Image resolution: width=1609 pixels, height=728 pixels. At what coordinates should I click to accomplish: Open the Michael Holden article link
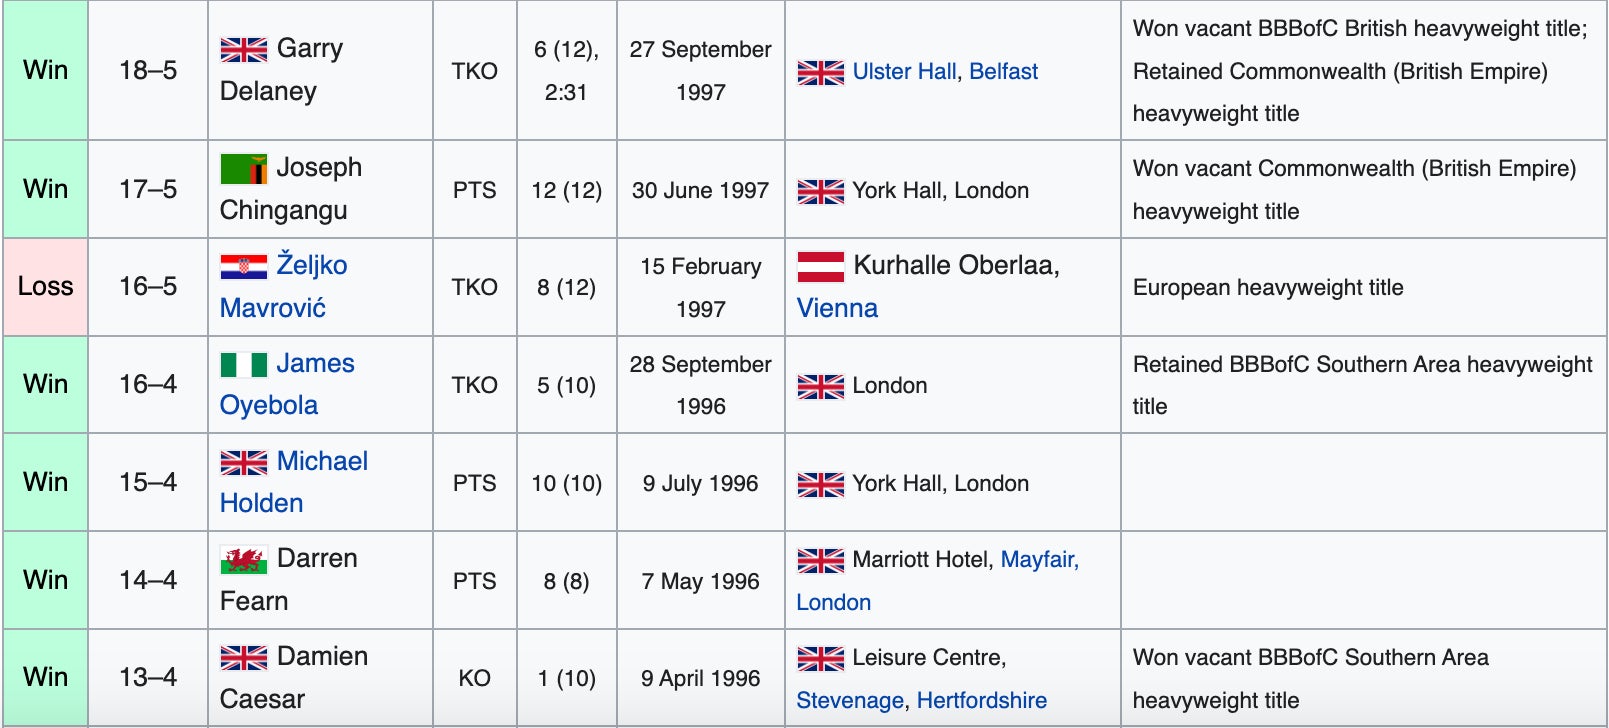point(322,462)
